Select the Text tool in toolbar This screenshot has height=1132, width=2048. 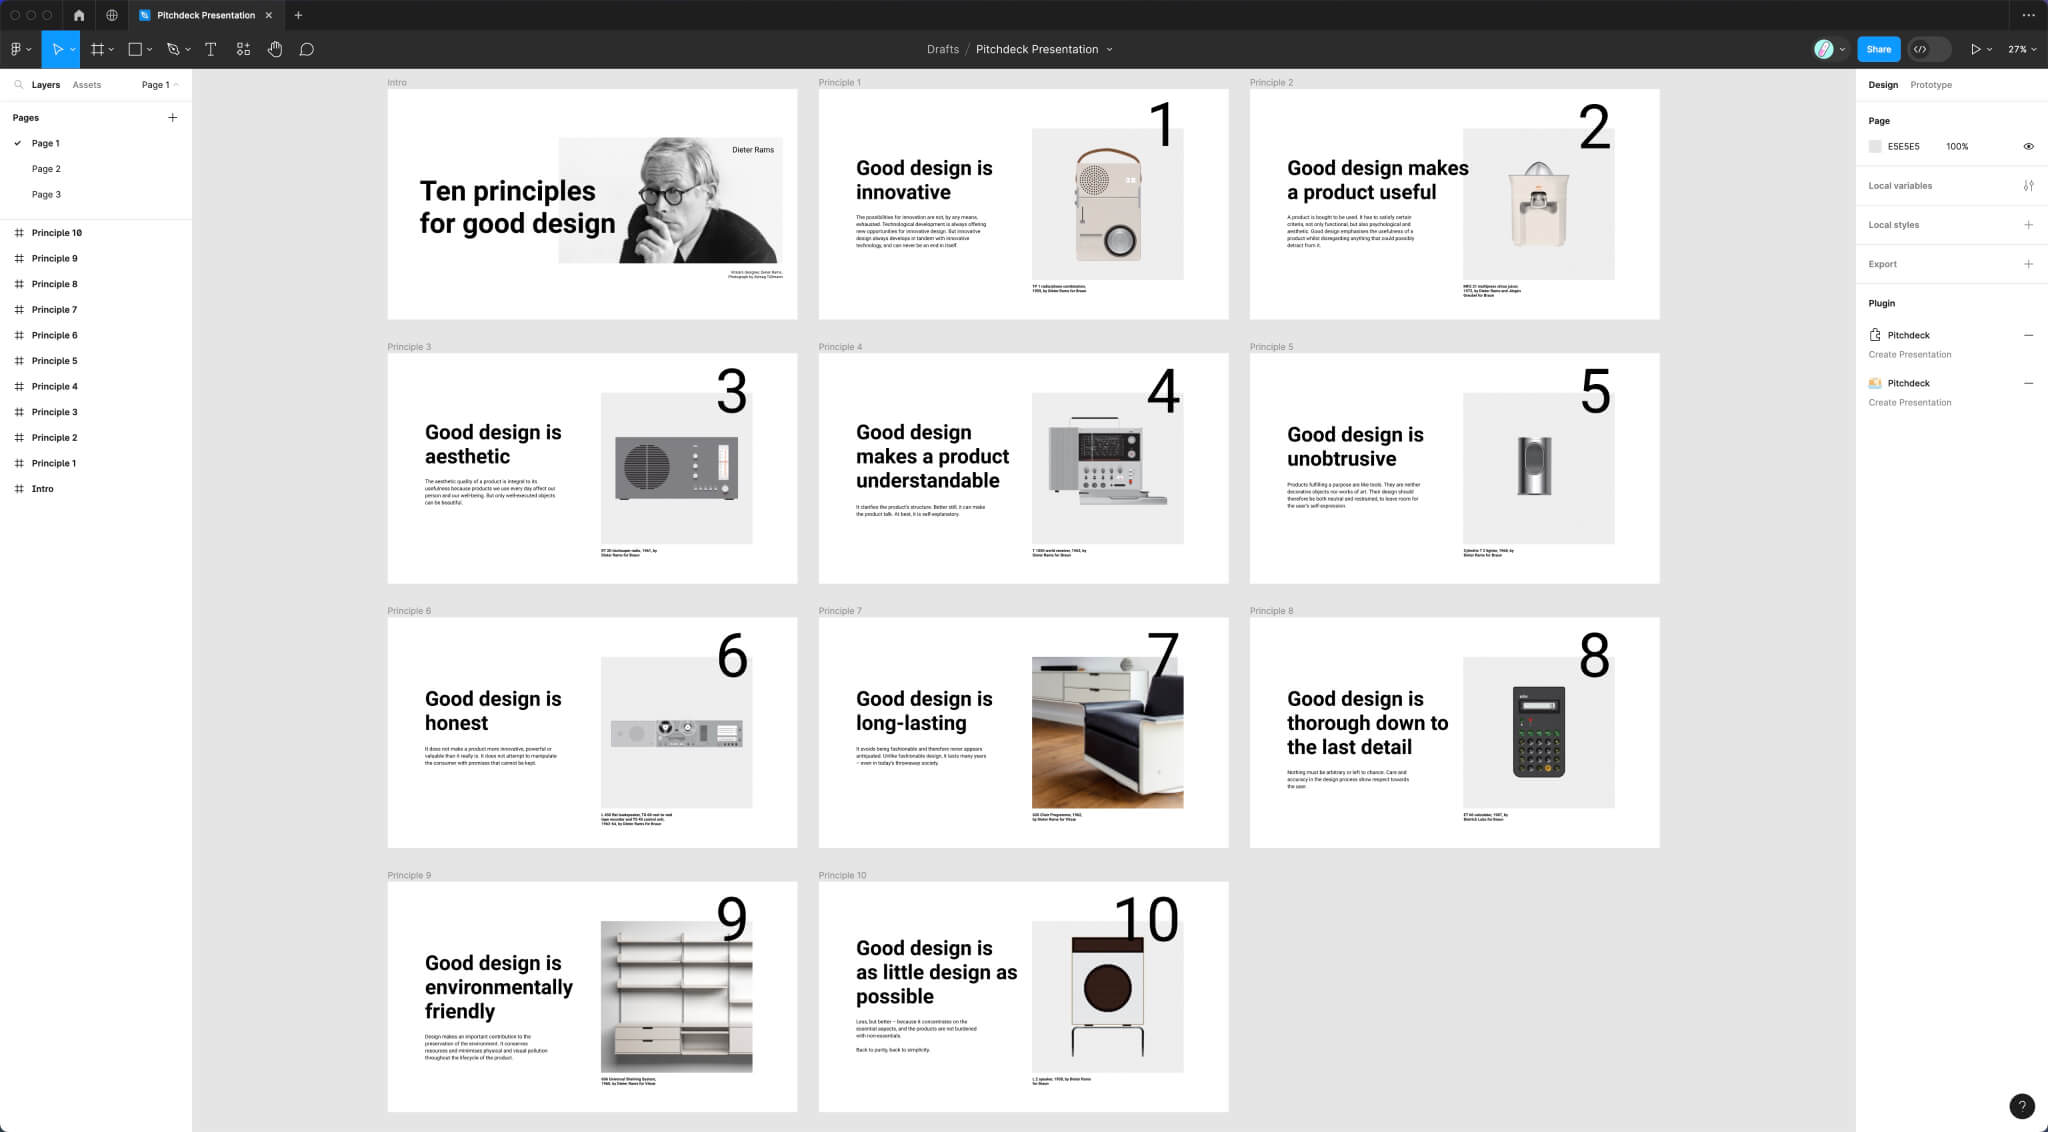click(212, 49)
